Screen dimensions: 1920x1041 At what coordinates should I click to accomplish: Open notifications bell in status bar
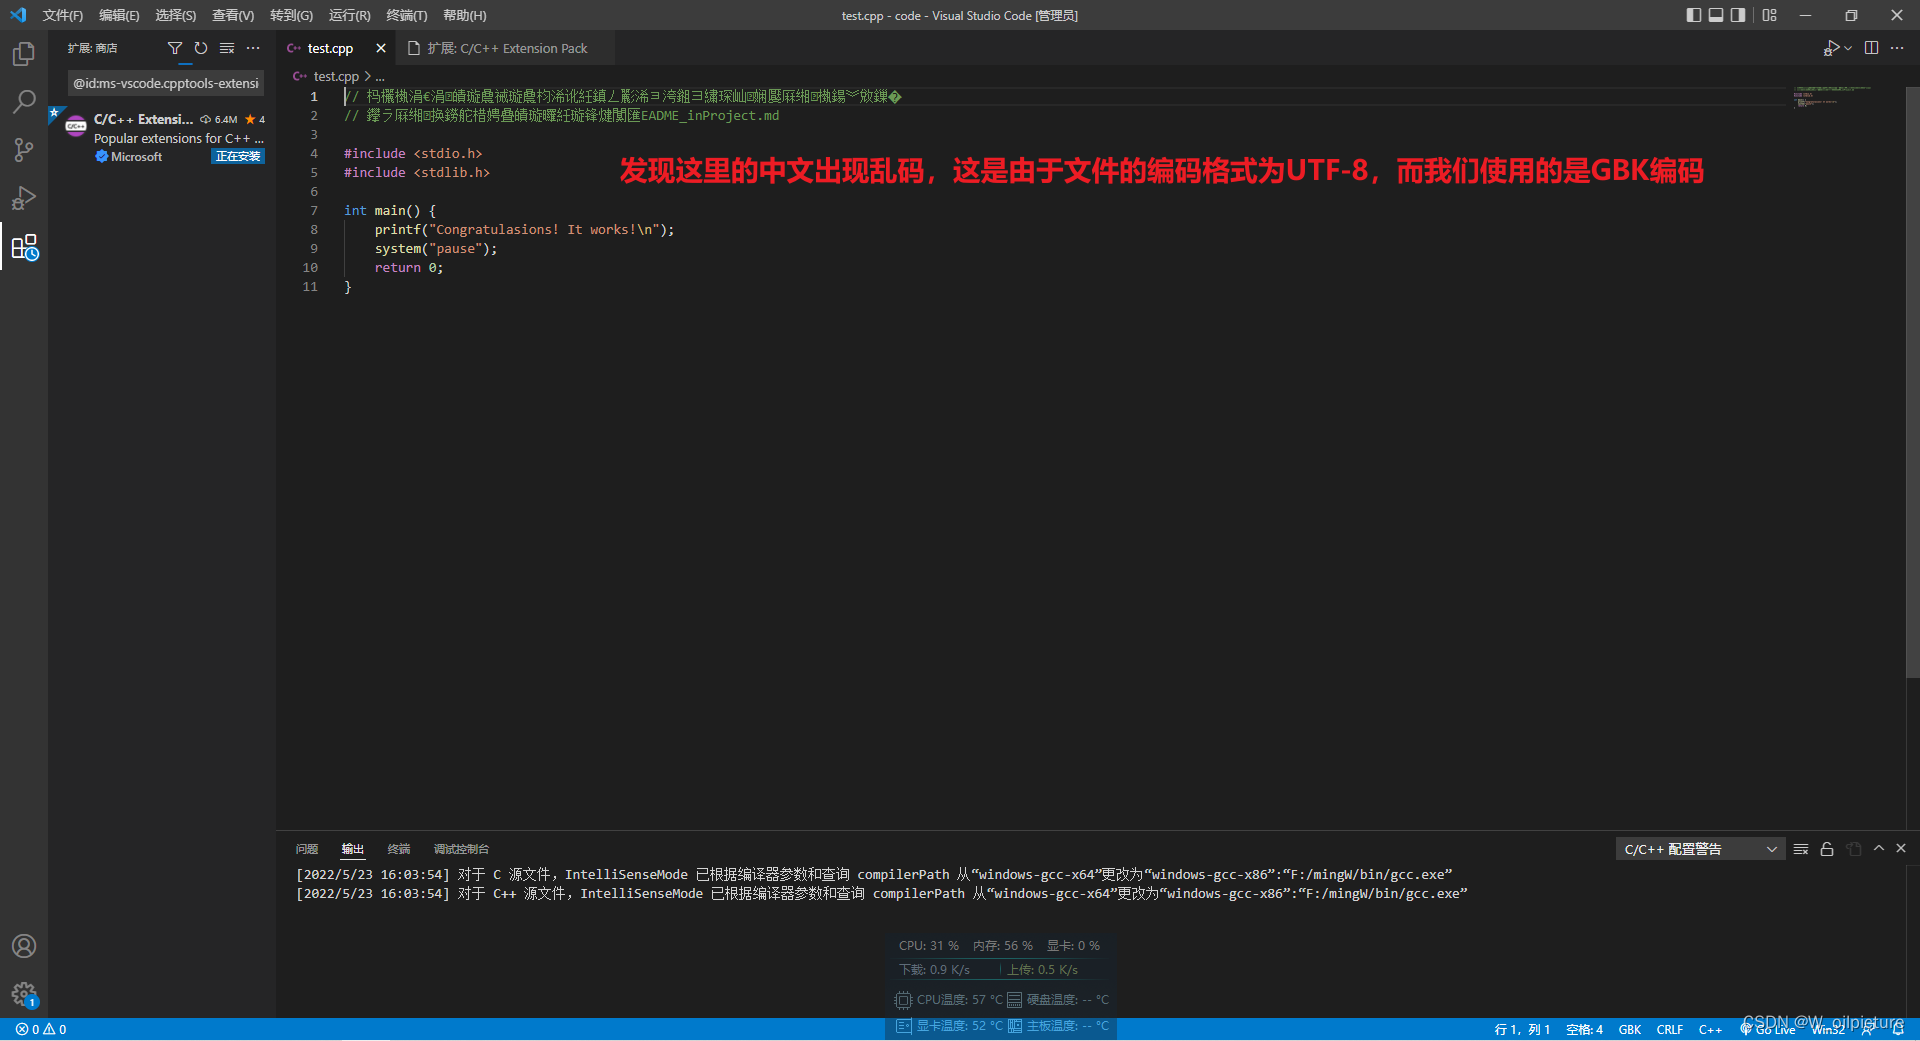click(1898, 1029)
